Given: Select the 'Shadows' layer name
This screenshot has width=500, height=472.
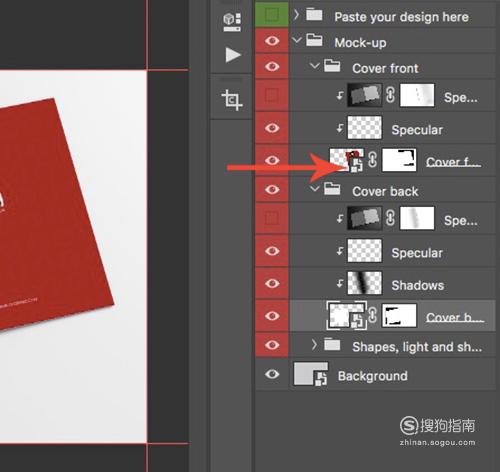Looking at the screenshot, I should tap(418, 285).
